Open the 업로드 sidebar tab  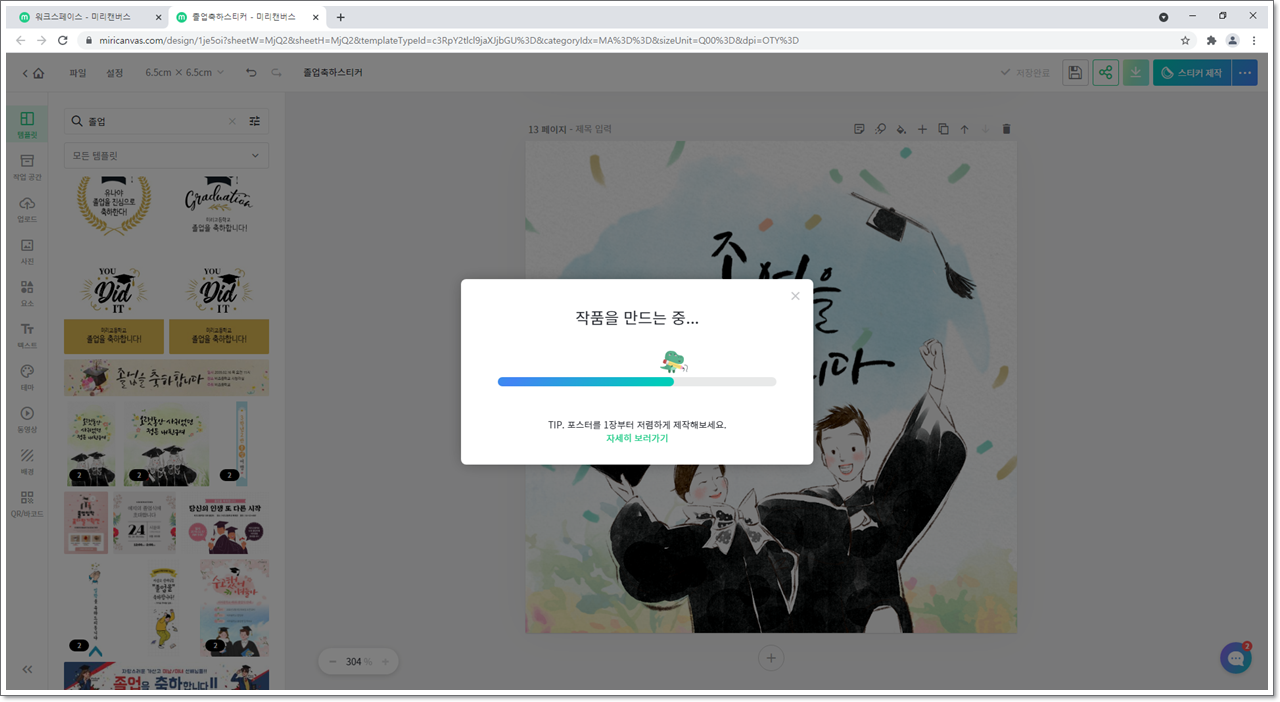click(27, 209)
